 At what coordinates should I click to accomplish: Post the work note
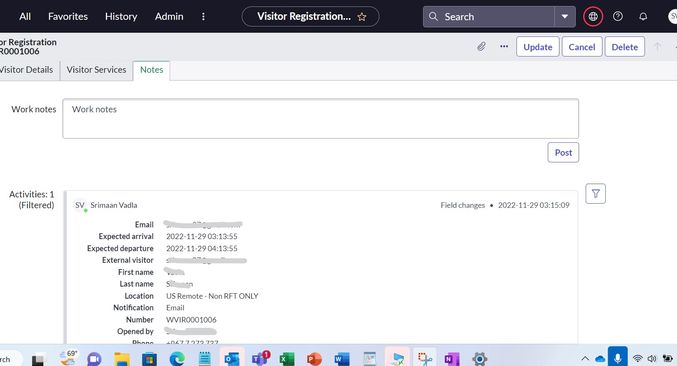point(563,152)
